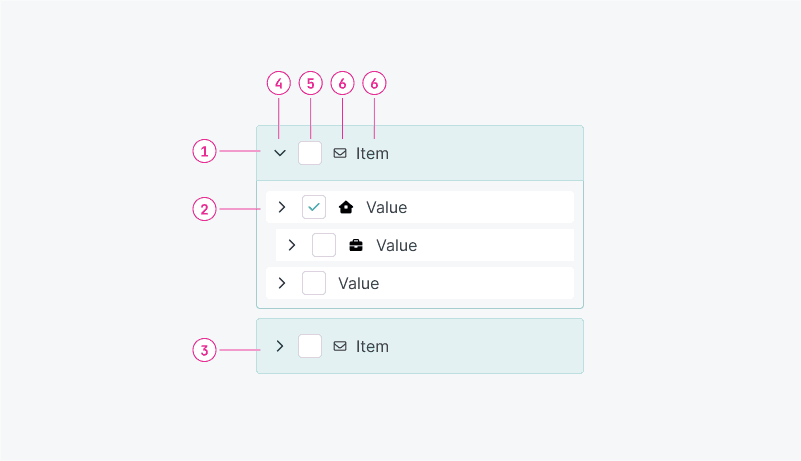This screenshot has width=801, height=461.
Task: Collapse the expanded Item using its down chevron
Action: (280, 153)
